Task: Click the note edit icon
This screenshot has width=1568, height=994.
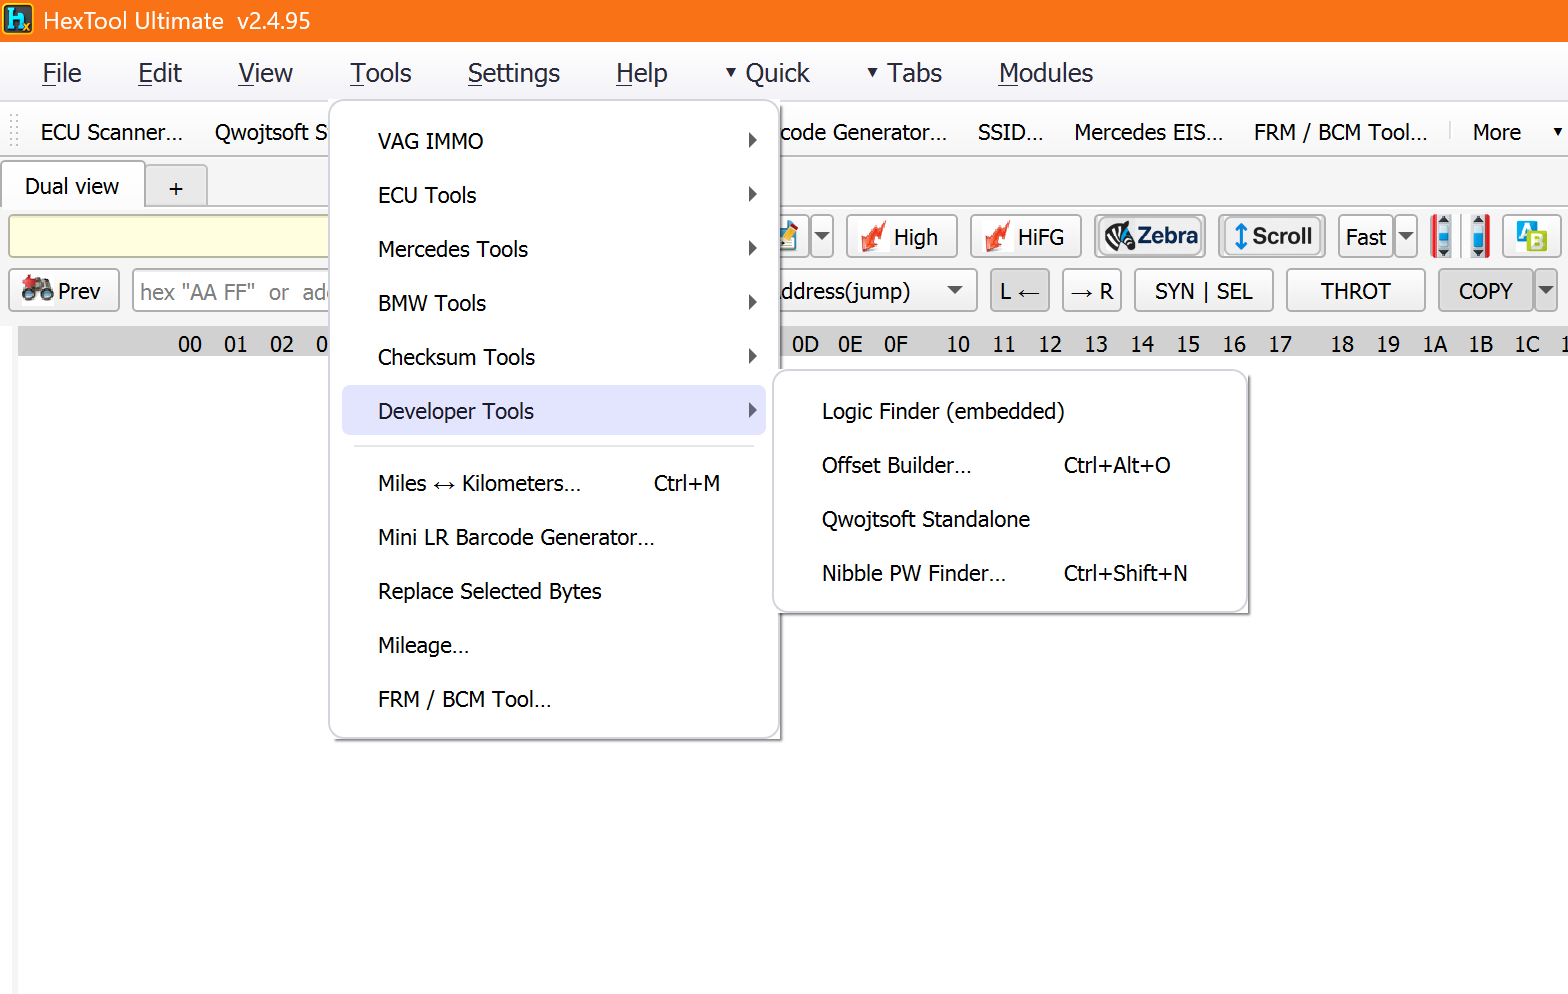Action: pyautogui.click(x=790, y=237)
